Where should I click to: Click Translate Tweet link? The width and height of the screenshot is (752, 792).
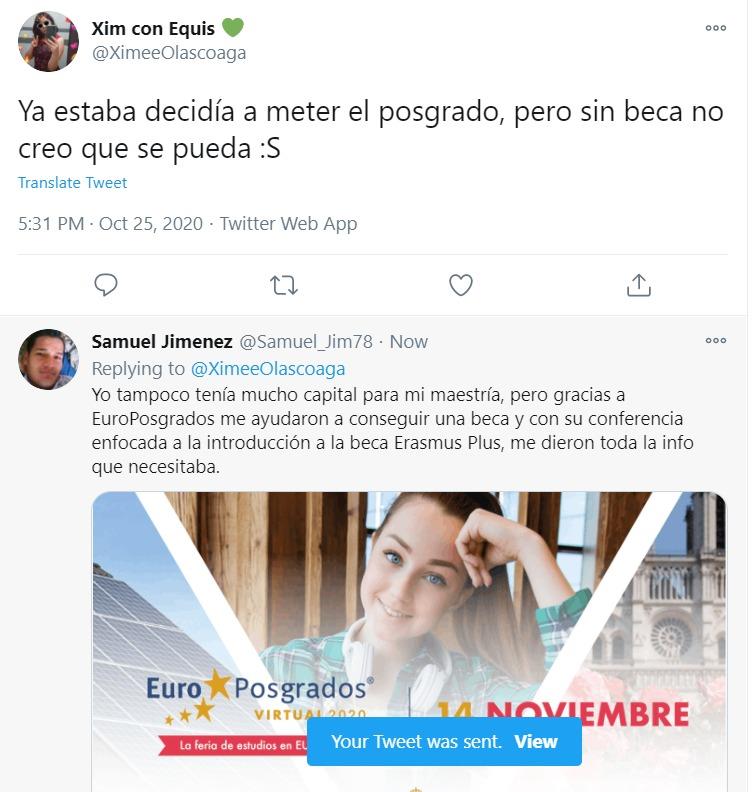coord(72,182)
